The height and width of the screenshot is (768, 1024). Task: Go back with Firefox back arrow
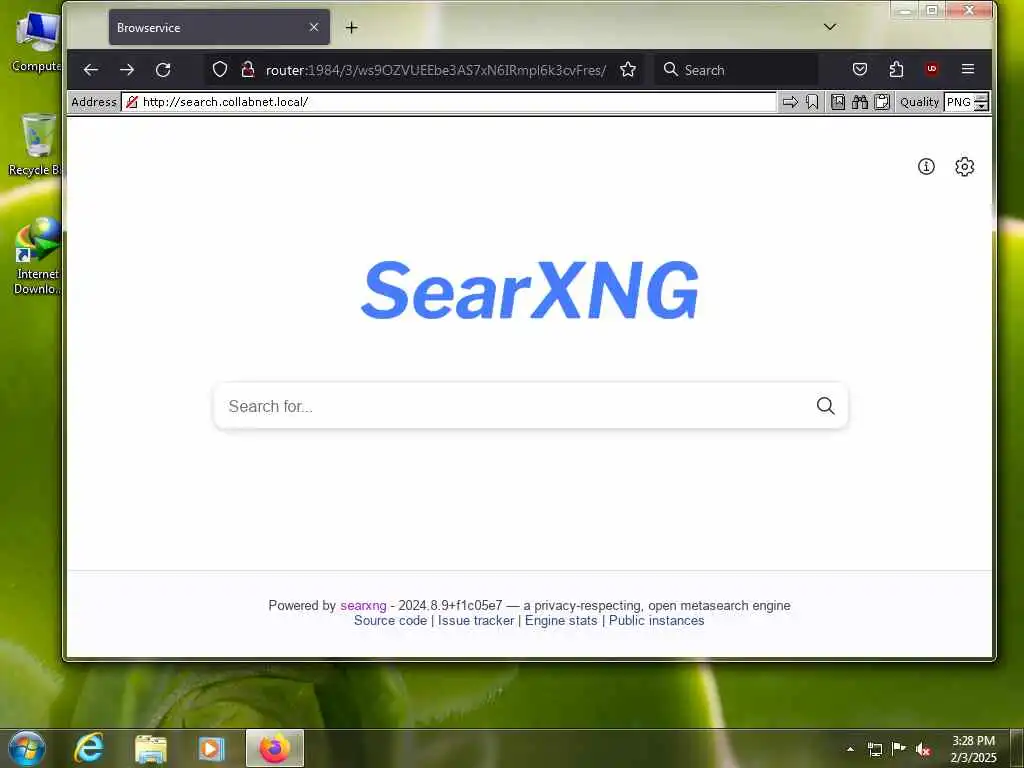(91, 70)
